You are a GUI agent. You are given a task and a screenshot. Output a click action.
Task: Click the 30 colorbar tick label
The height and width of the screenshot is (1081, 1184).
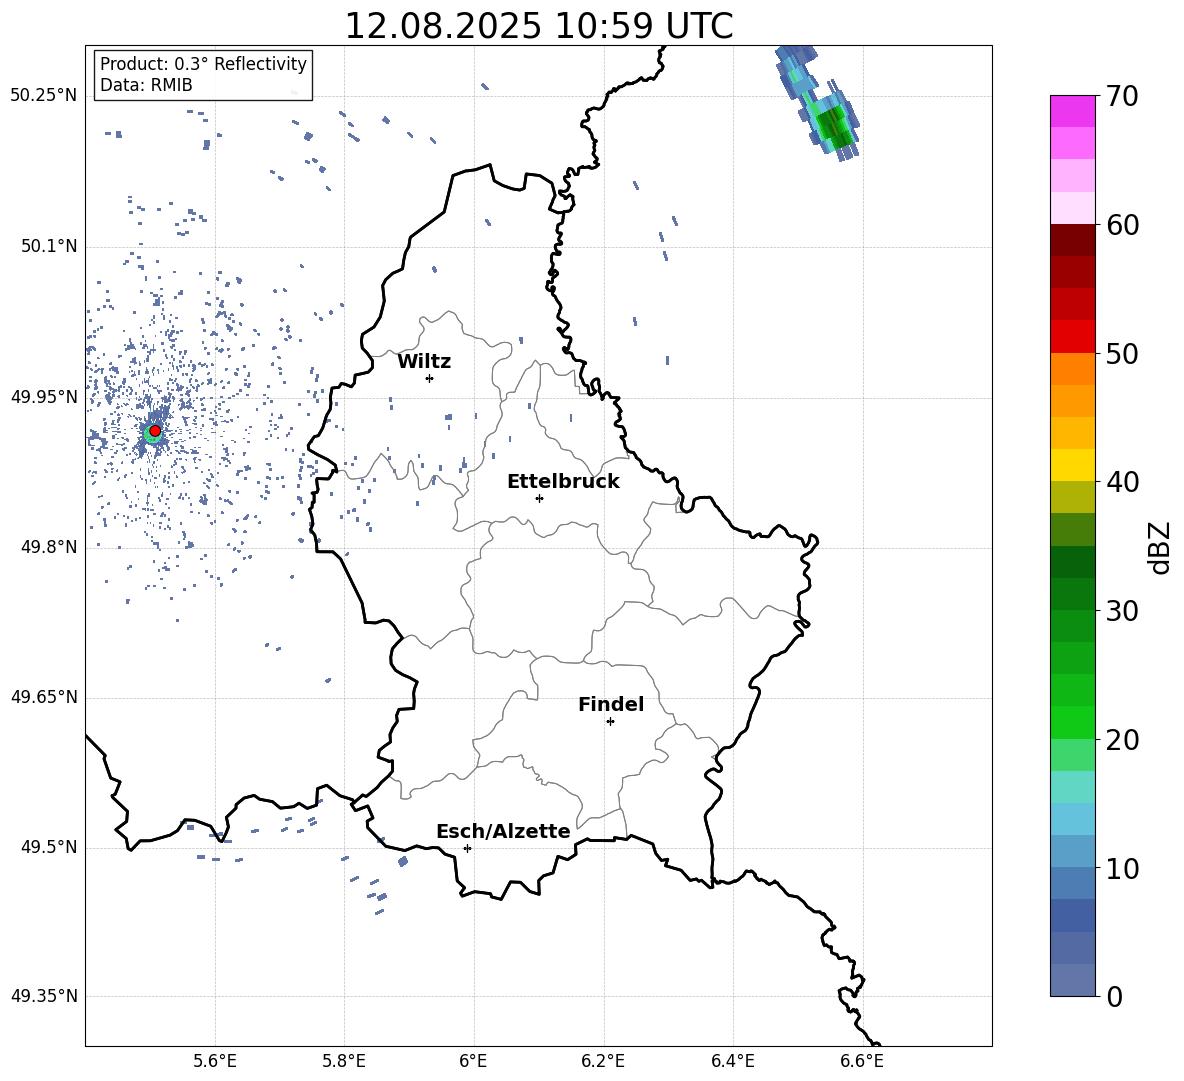[1122, 611]
